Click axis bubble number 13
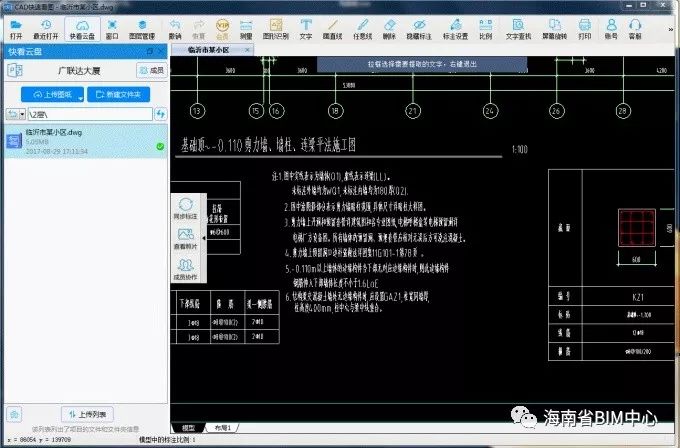The height and width of the screenshot is (448, 680). pyautogui.click(x=197, y=111)
